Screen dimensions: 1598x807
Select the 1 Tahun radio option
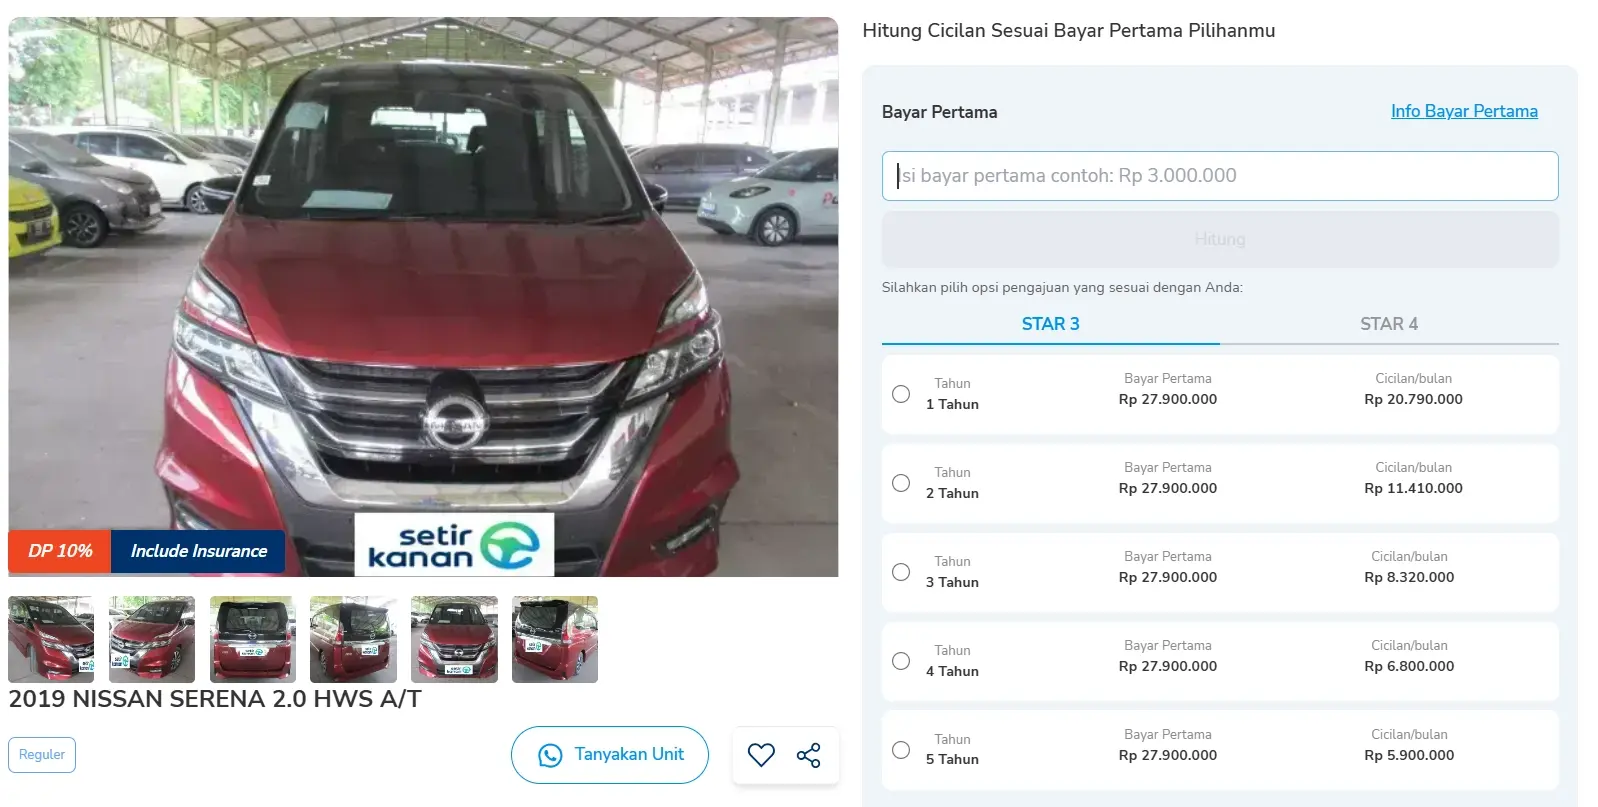[x=901, y=394]
